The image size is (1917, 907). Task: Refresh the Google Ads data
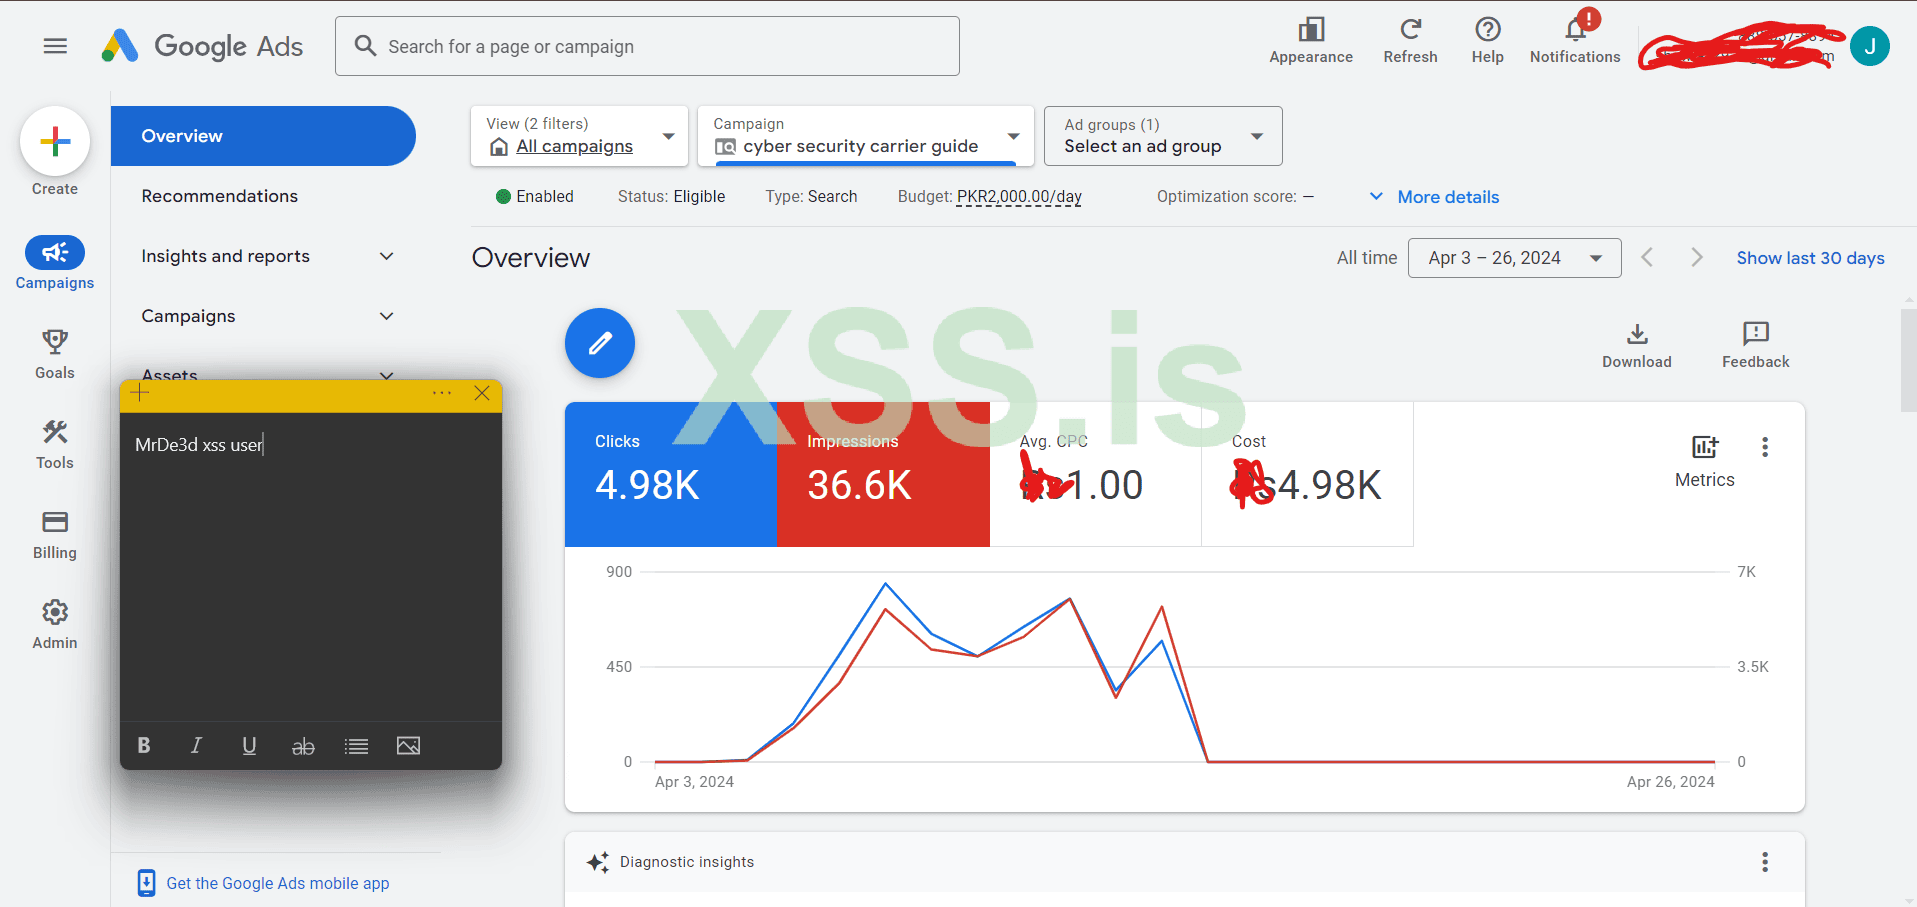pos(1410,41)
